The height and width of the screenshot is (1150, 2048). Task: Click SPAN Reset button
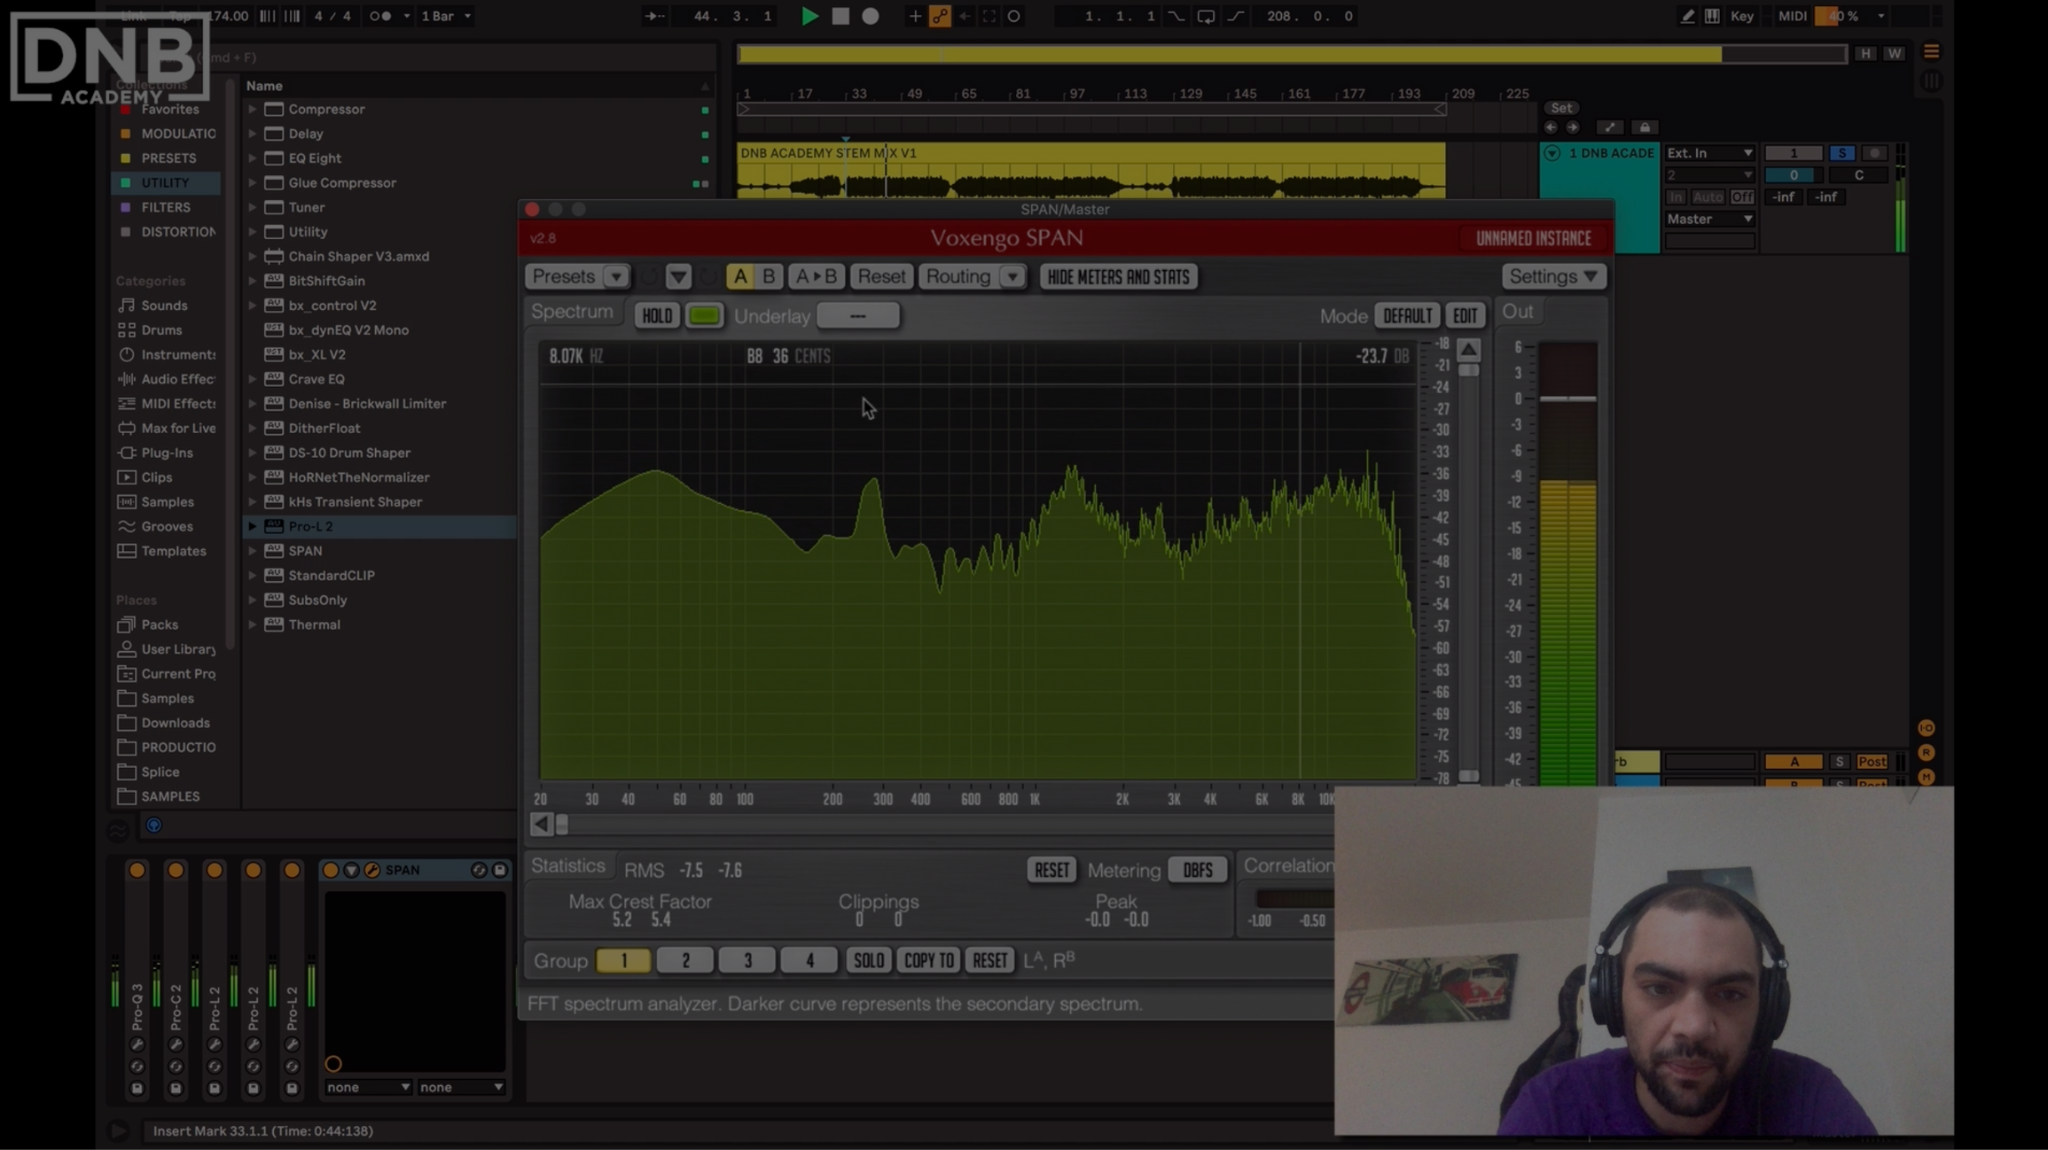[881, 277]
